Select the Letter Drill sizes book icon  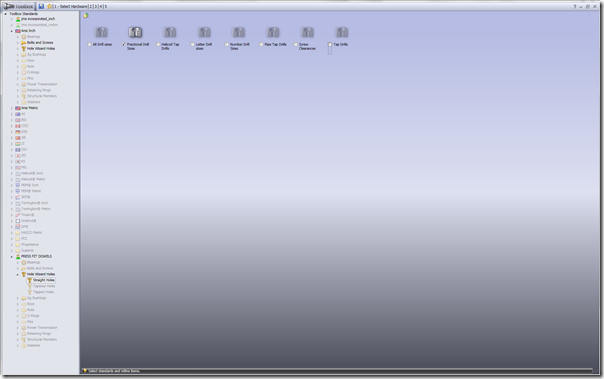click(204, 32)
